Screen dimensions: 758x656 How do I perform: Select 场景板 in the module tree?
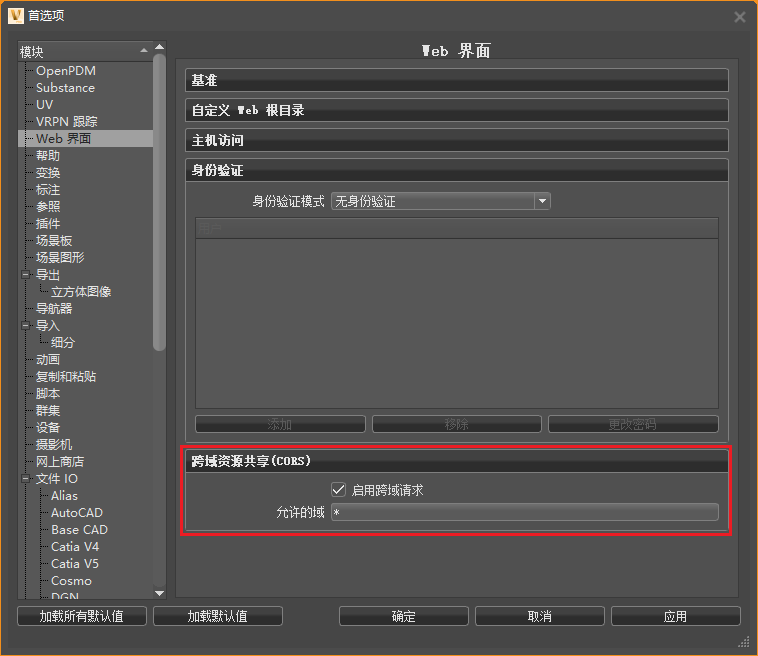pyautogui.click(x=54, y=241)
